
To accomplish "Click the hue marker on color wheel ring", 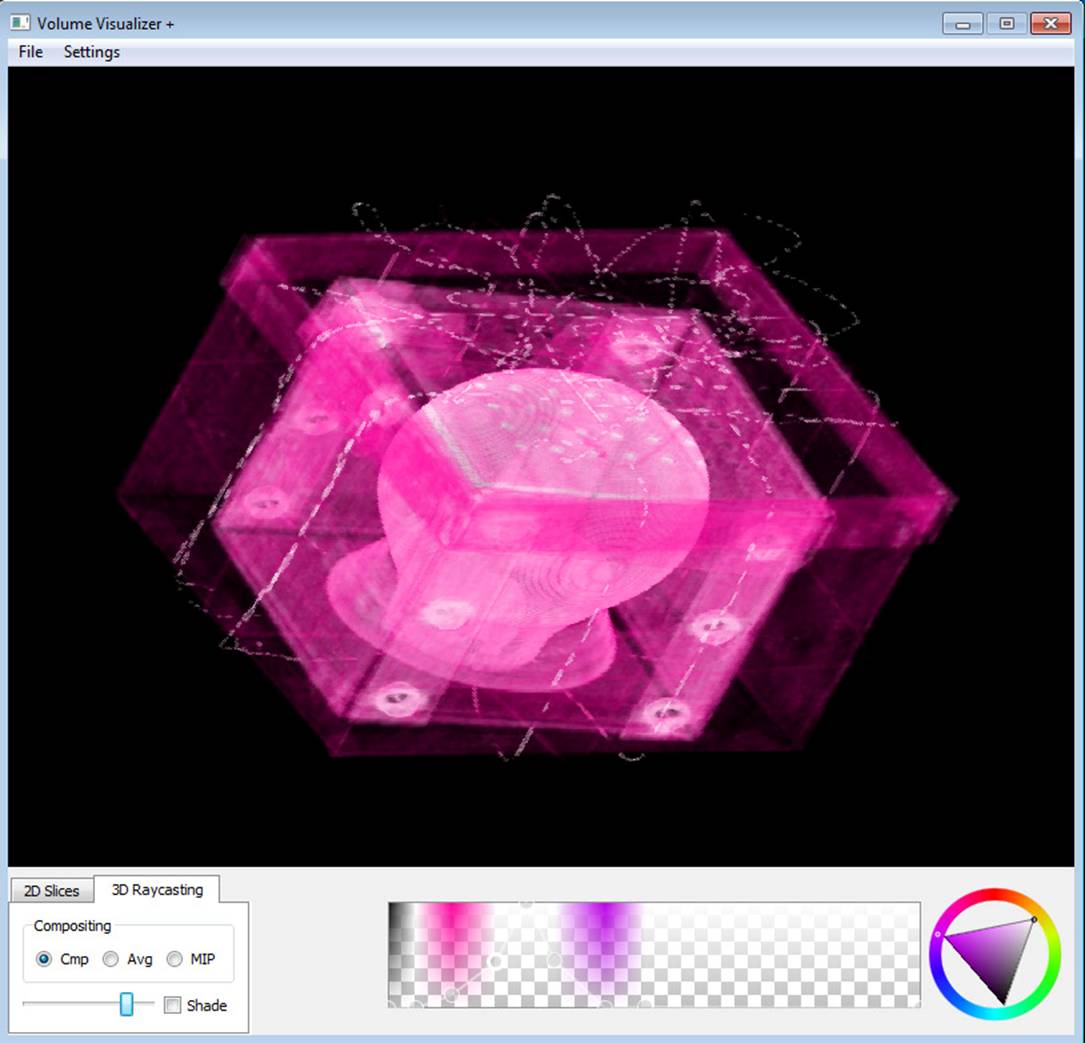I will coord(1034,919).
